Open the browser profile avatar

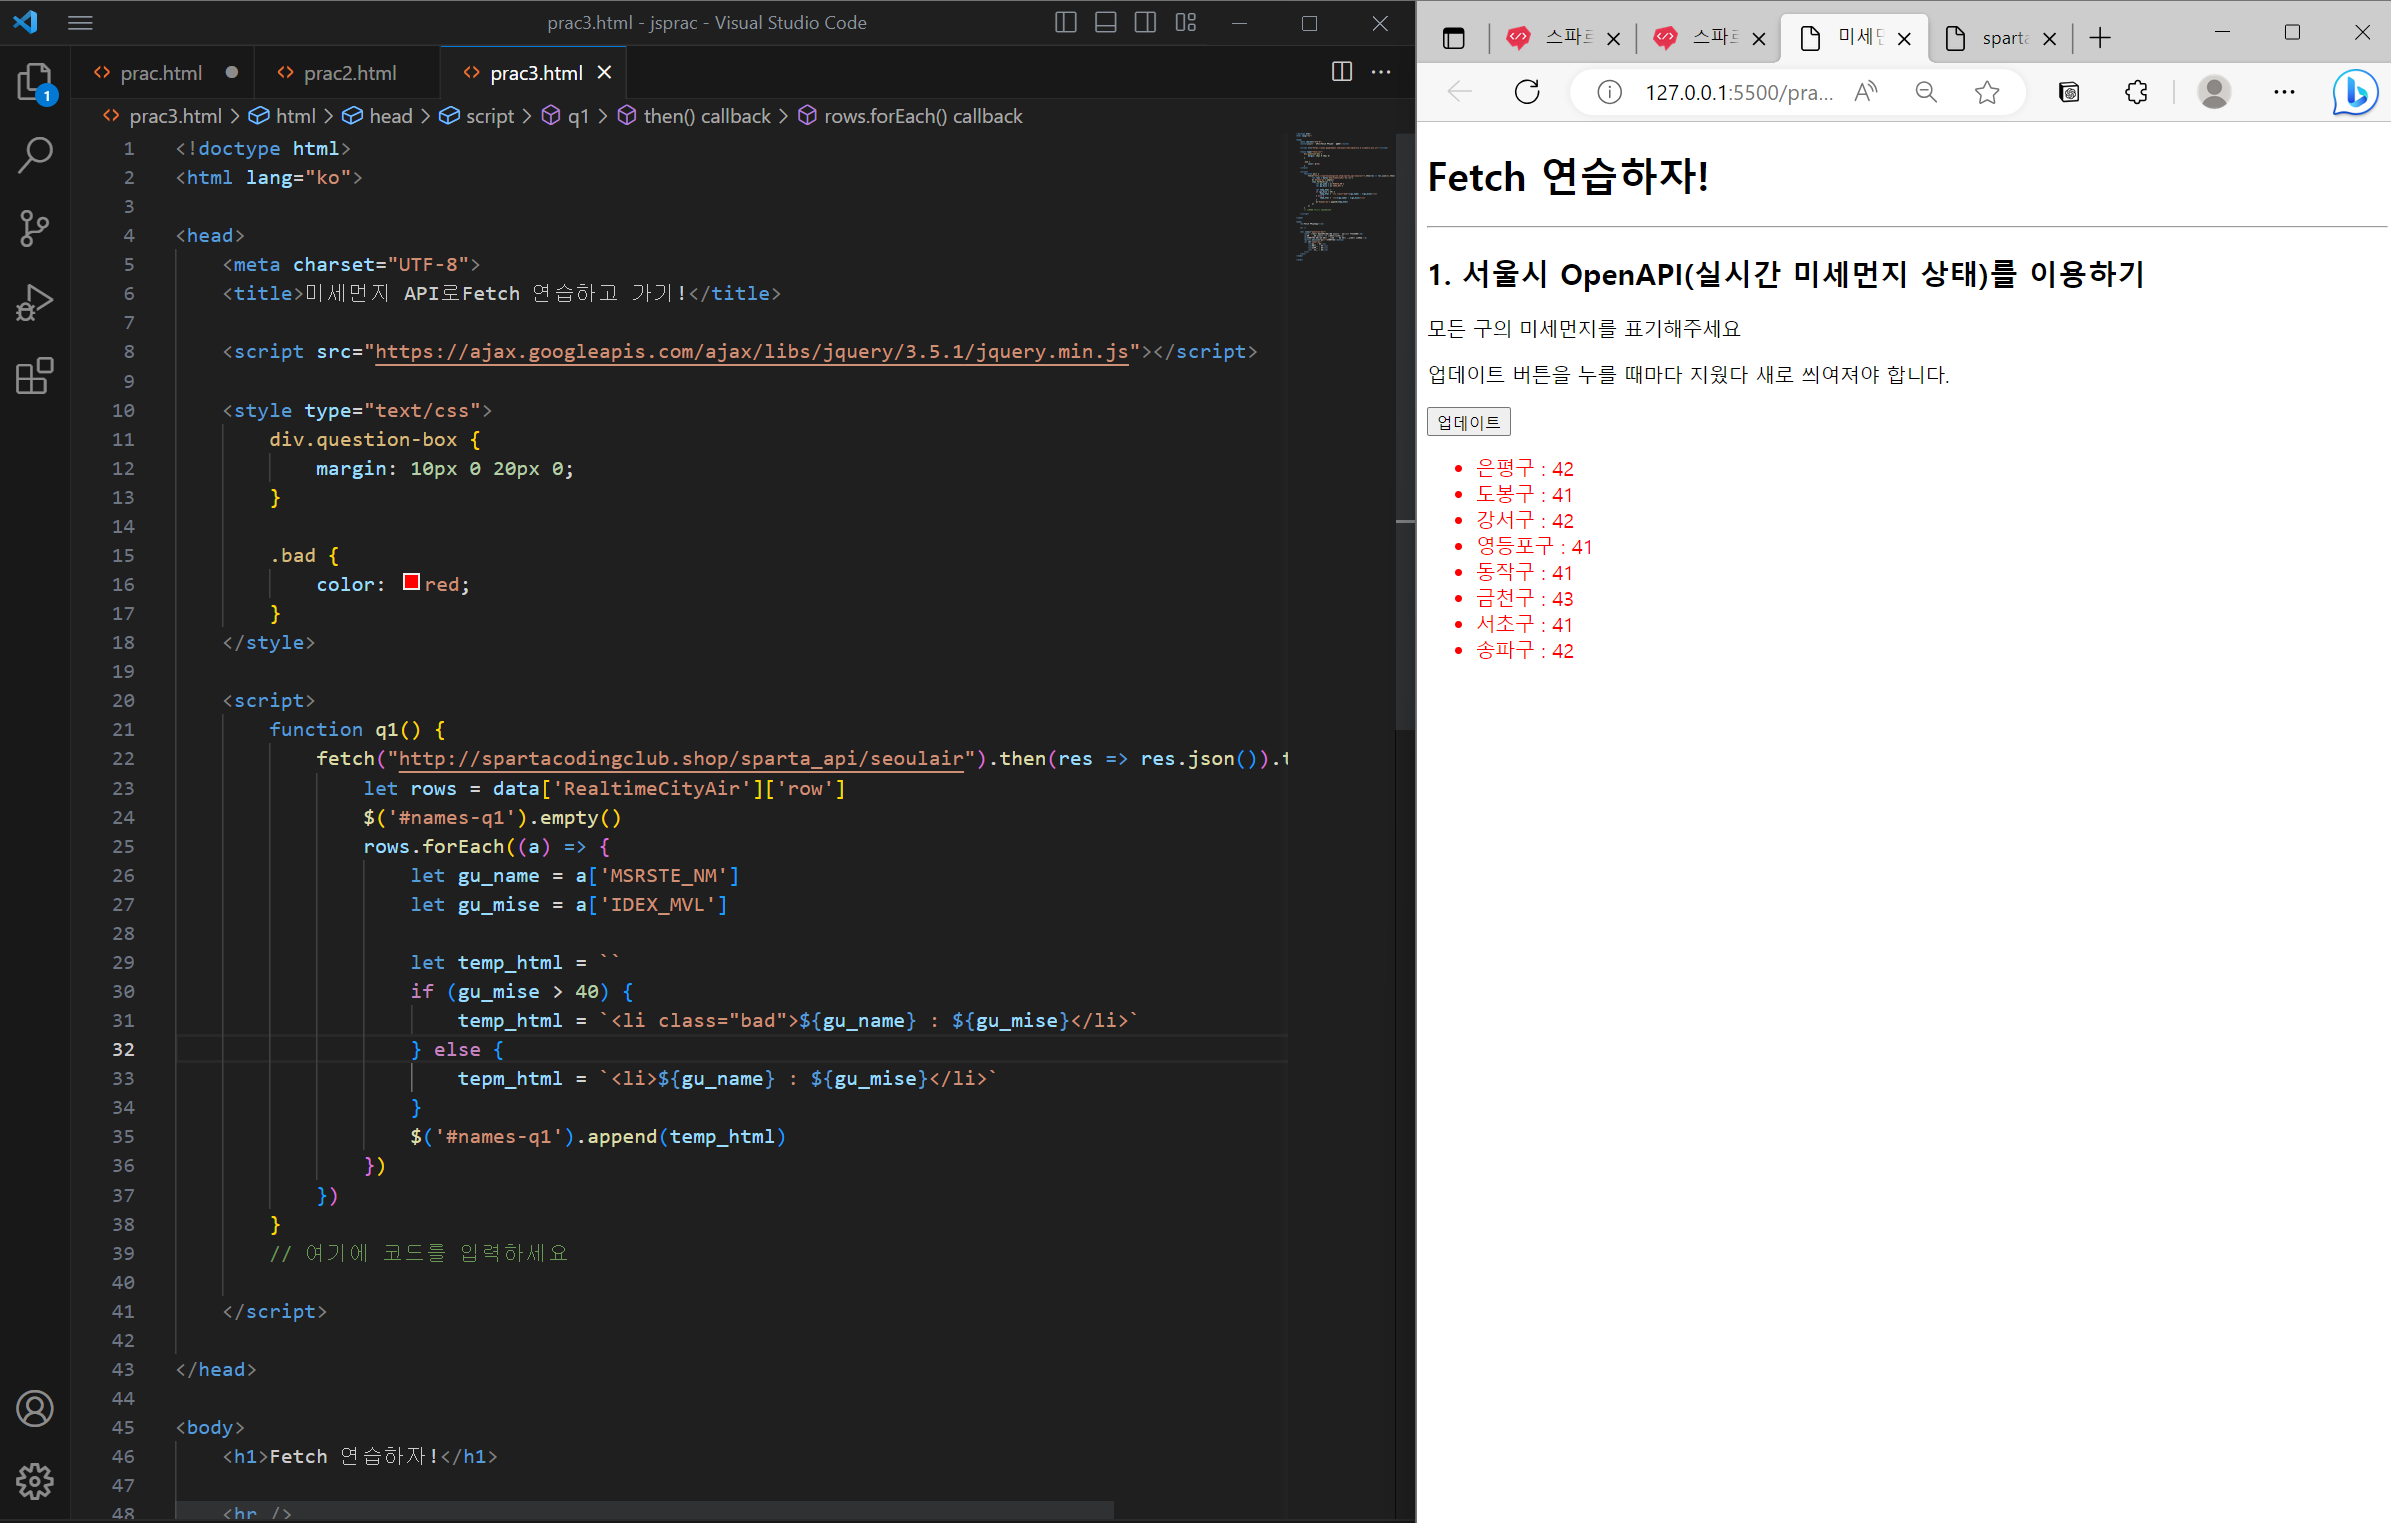(2214, 92)
